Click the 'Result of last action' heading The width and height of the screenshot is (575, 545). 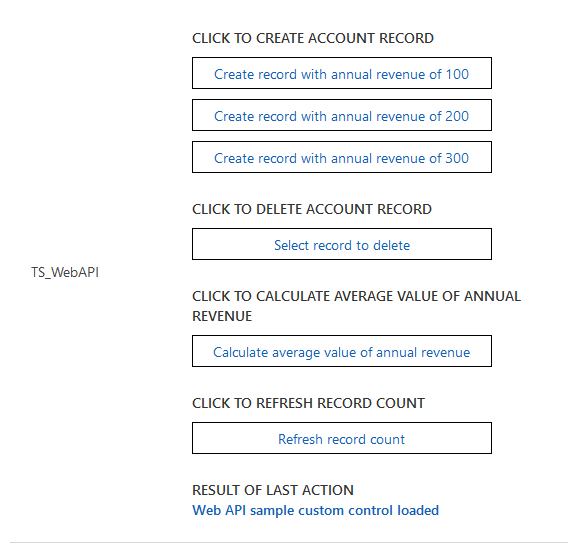(x=273, y=490)
